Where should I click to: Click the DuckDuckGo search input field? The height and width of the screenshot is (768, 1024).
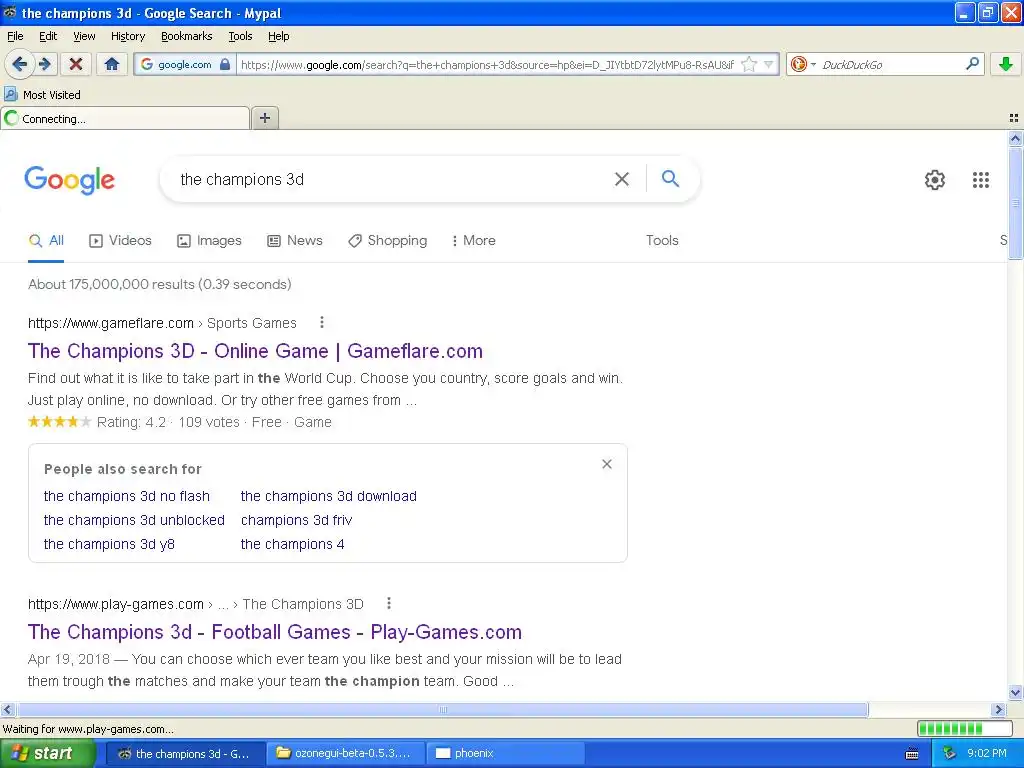[891, 64]
